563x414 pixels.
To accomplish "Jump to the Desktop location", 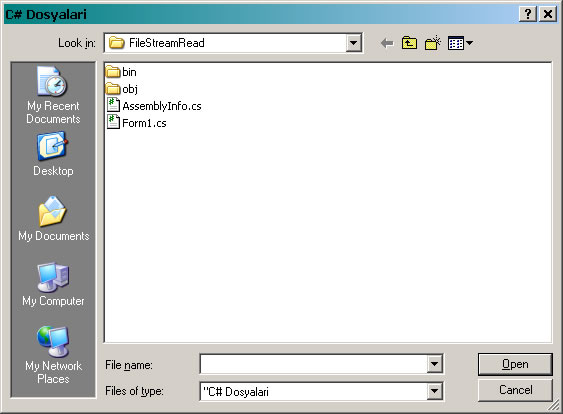I will (x=53, y=154).
